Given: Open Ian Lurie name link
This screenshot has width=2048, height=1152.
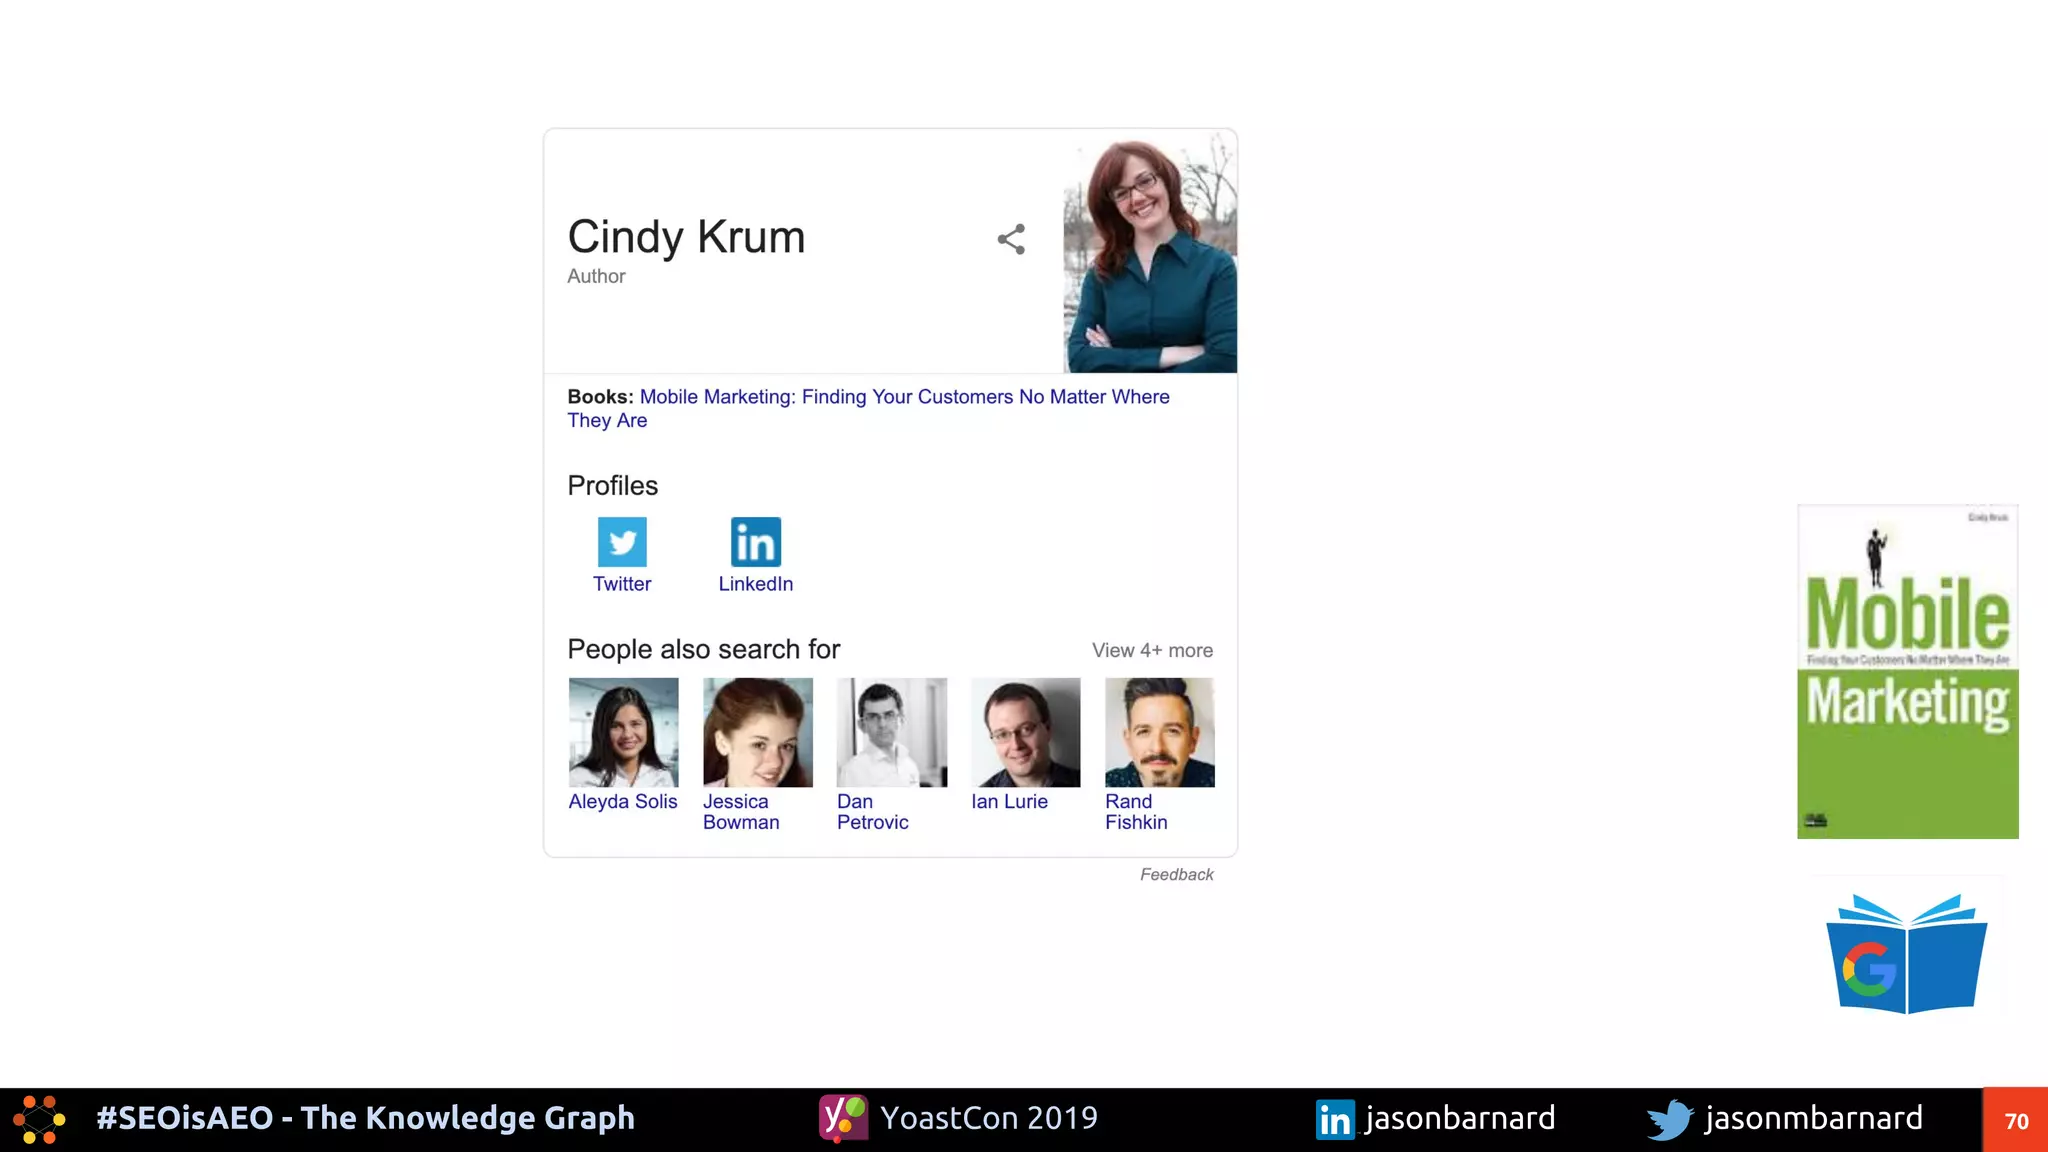Looking at the screenshot, I should point(1009,801).
